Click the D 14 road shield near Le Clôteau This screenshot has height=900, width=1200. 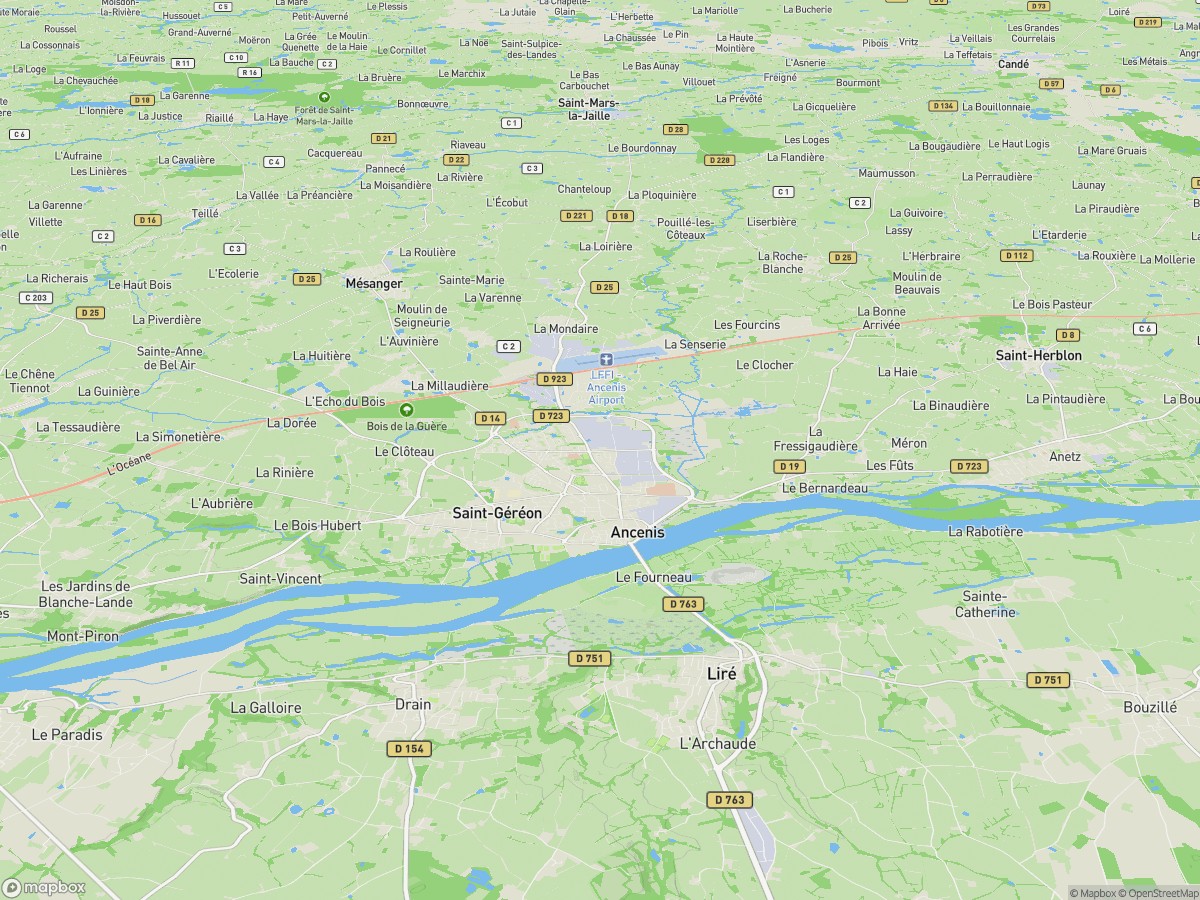click(x=489, y=418)
